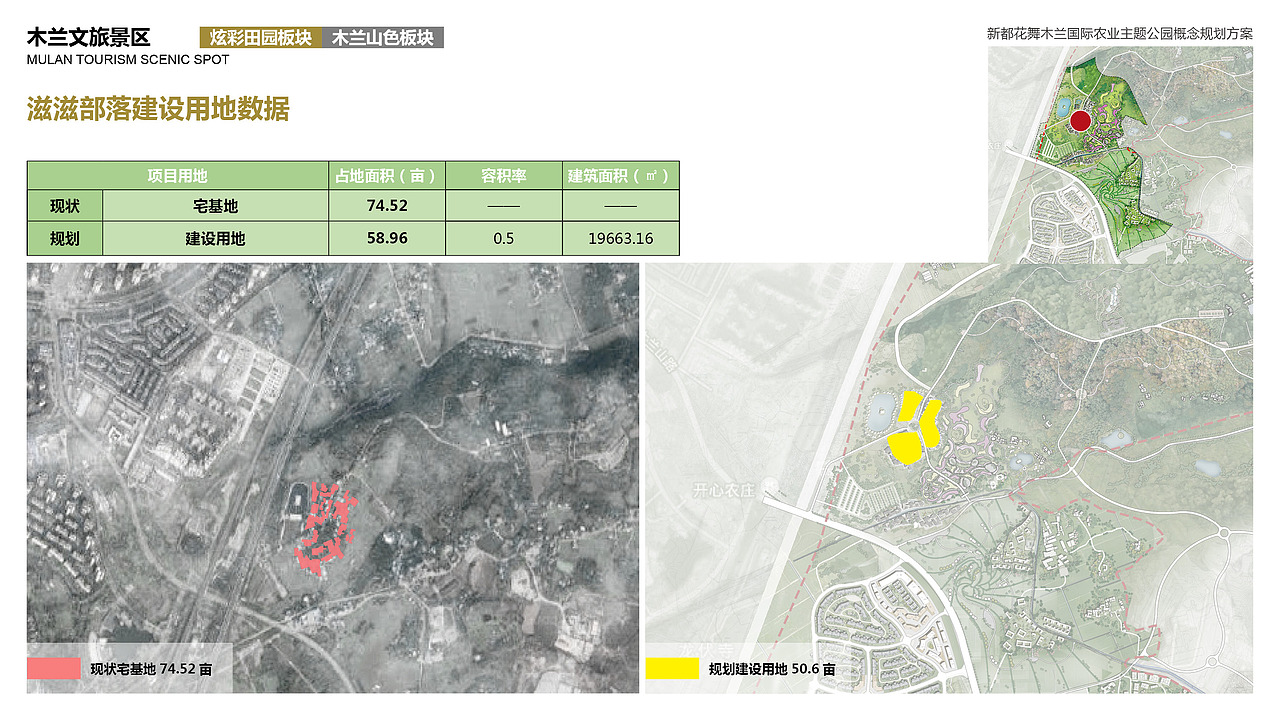Image resolution: width=1280 pixels, height=720 pixels.
Task: Click the 宅基地 table cell
Action: 216,207
